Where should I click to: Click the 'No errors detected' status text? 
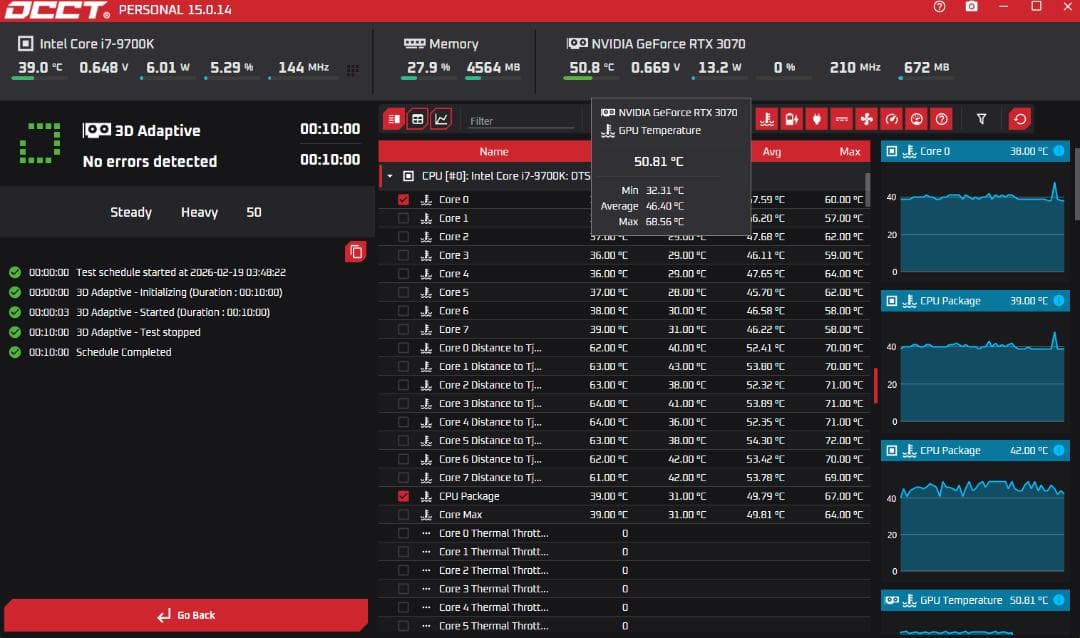pyautogui.click(x=149, y=161)
